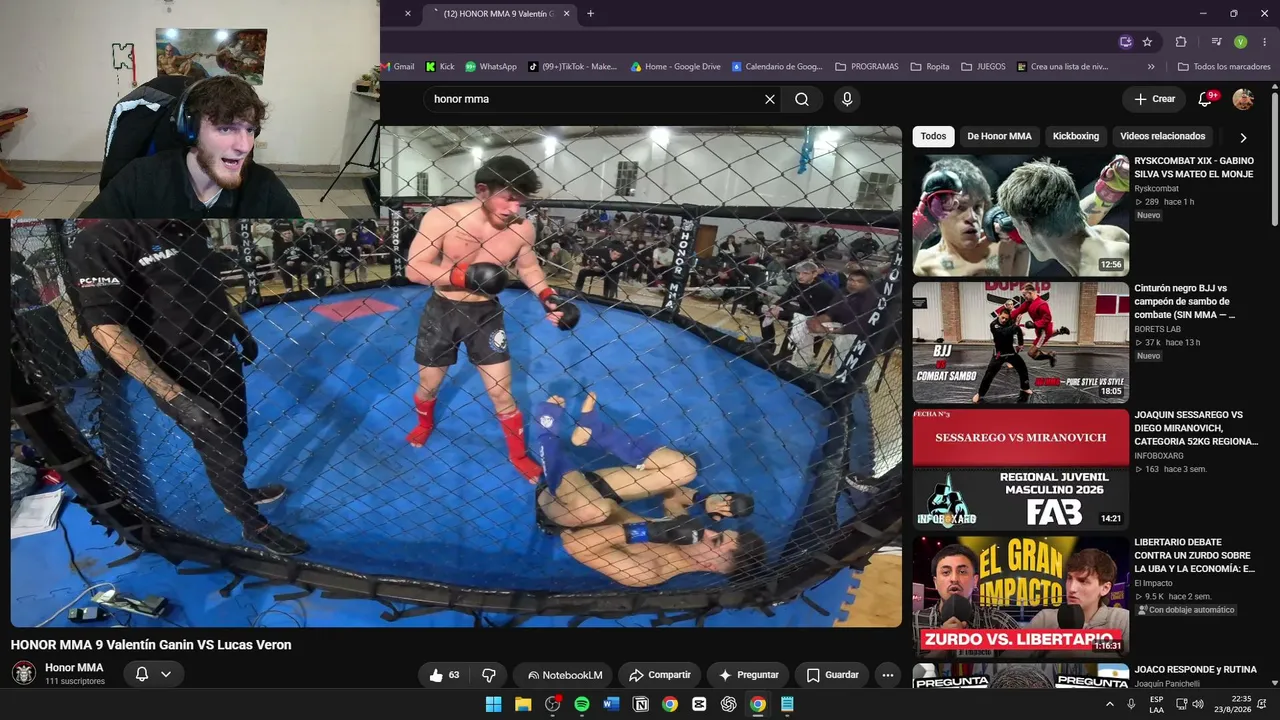1280x720 pixels.
Task: Open Calendario de Google bookmark
Action: (777, 67)
